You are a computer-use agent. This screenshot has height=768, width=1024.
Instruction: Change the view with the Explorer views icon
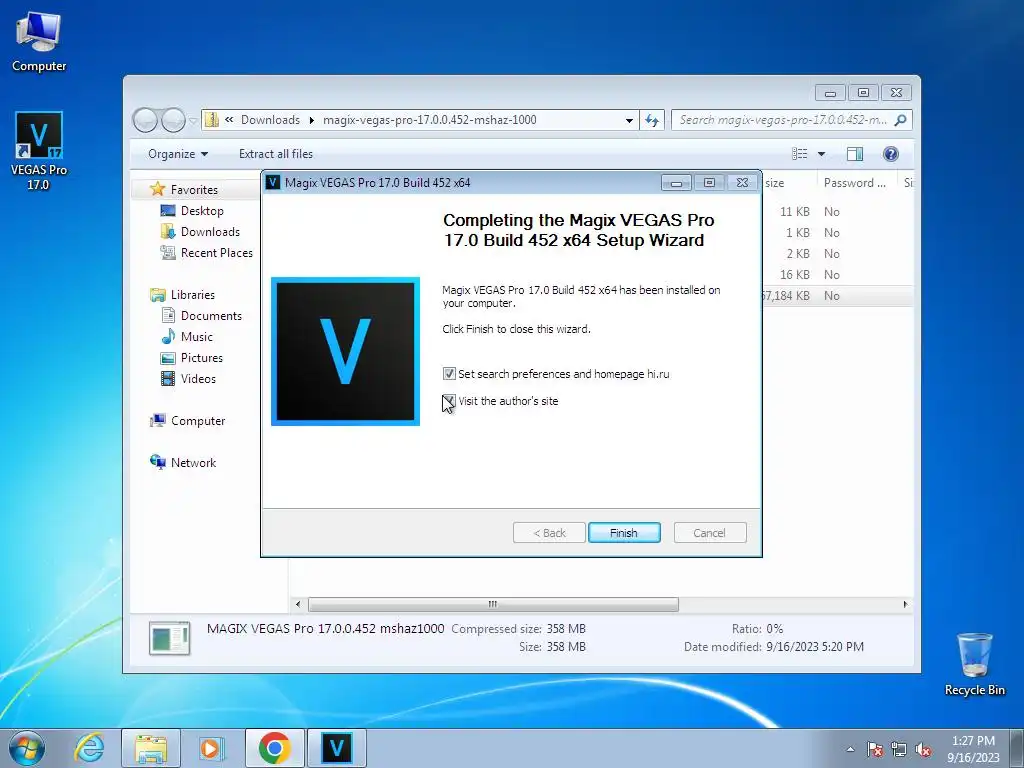(799, 153)
